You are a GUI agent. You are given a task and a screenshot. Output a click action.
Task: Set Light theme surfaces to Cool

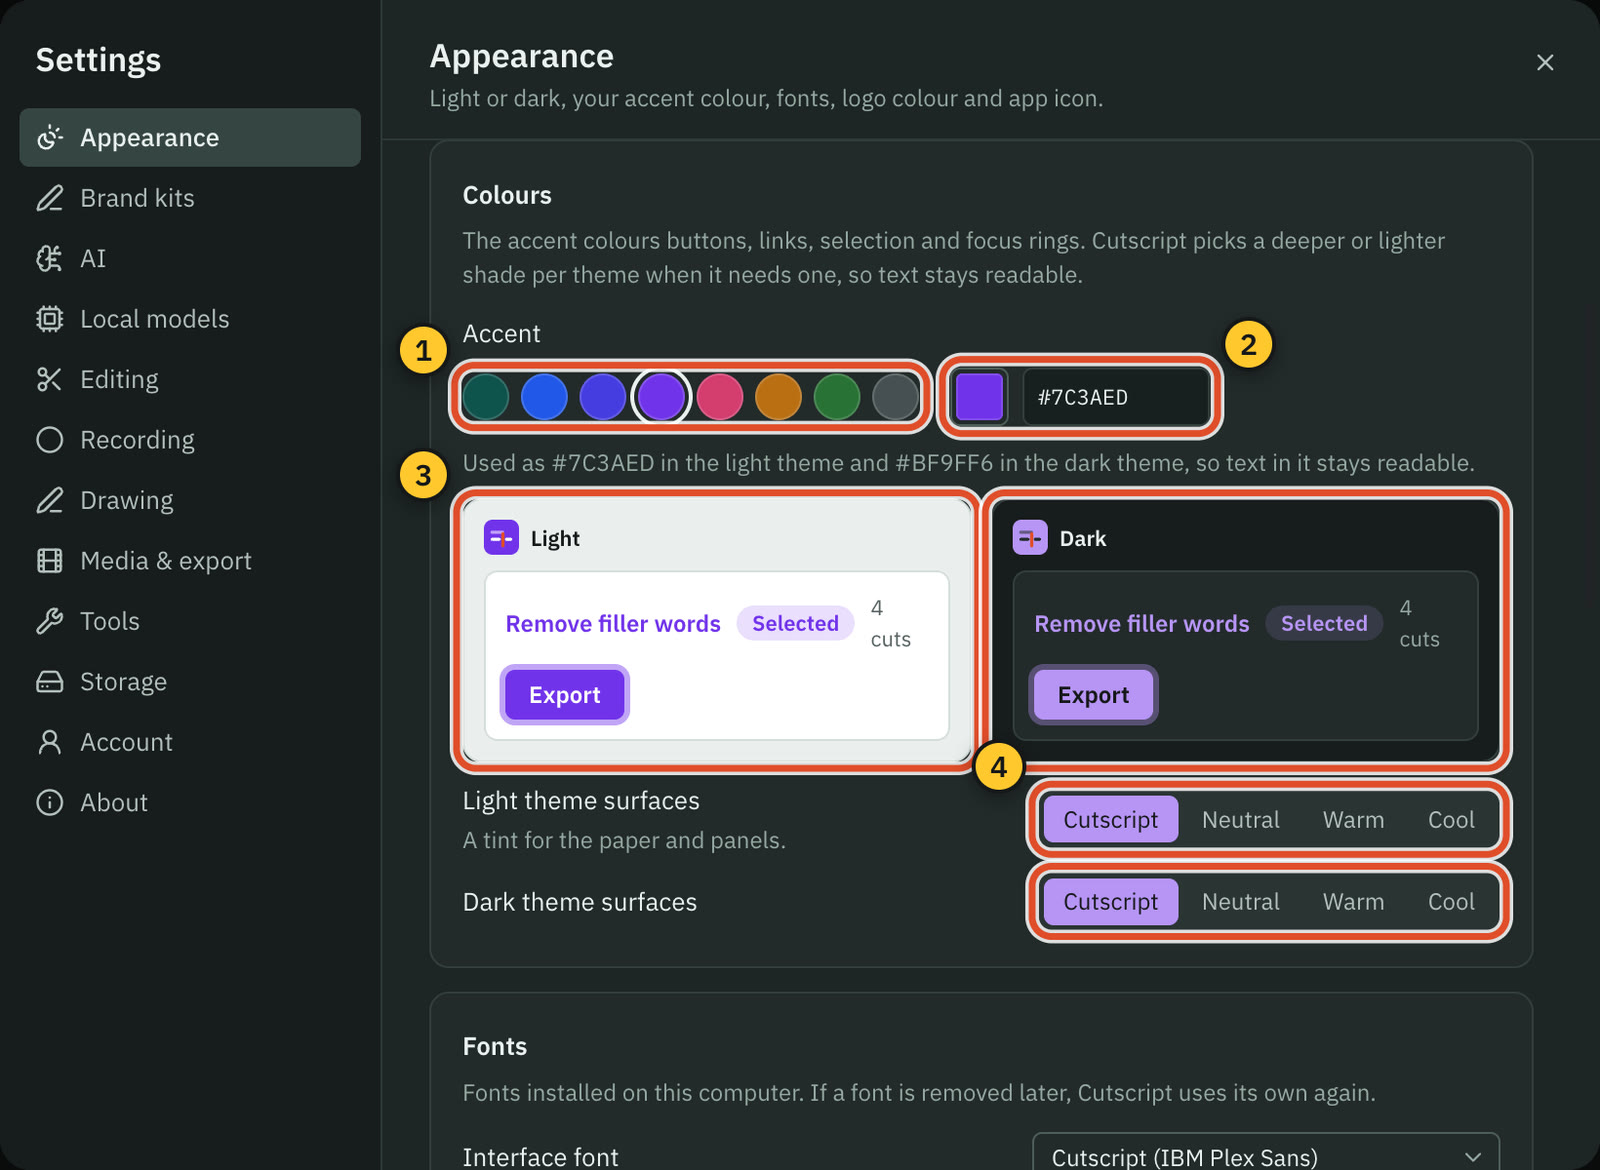click(x=1451, y=820)
